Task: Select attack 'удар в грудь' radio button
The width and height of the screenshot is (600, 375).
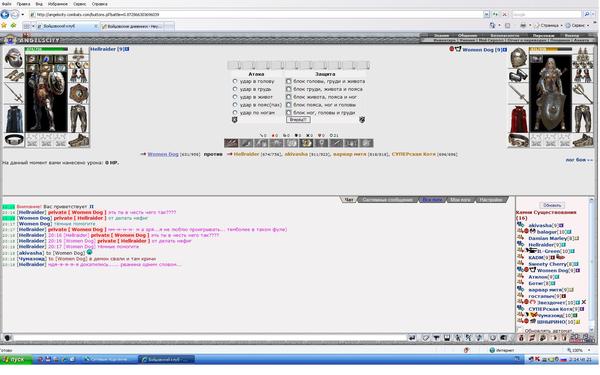Action: pos(235,89)
